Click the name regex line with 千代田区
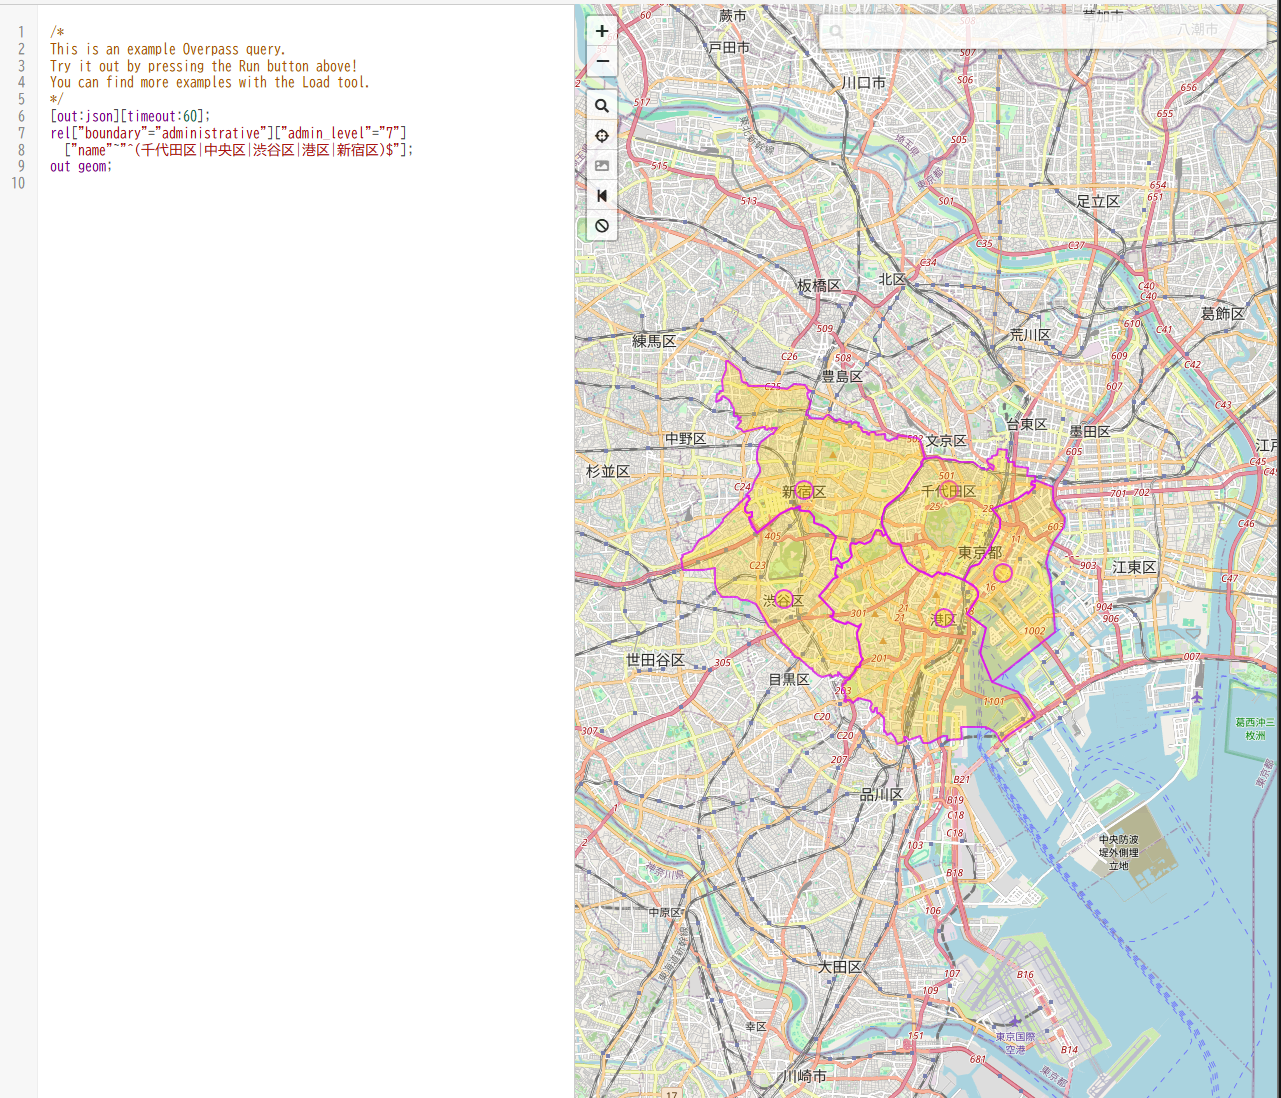Viewport: 1281px width, 1098px height. pos(238,150)
